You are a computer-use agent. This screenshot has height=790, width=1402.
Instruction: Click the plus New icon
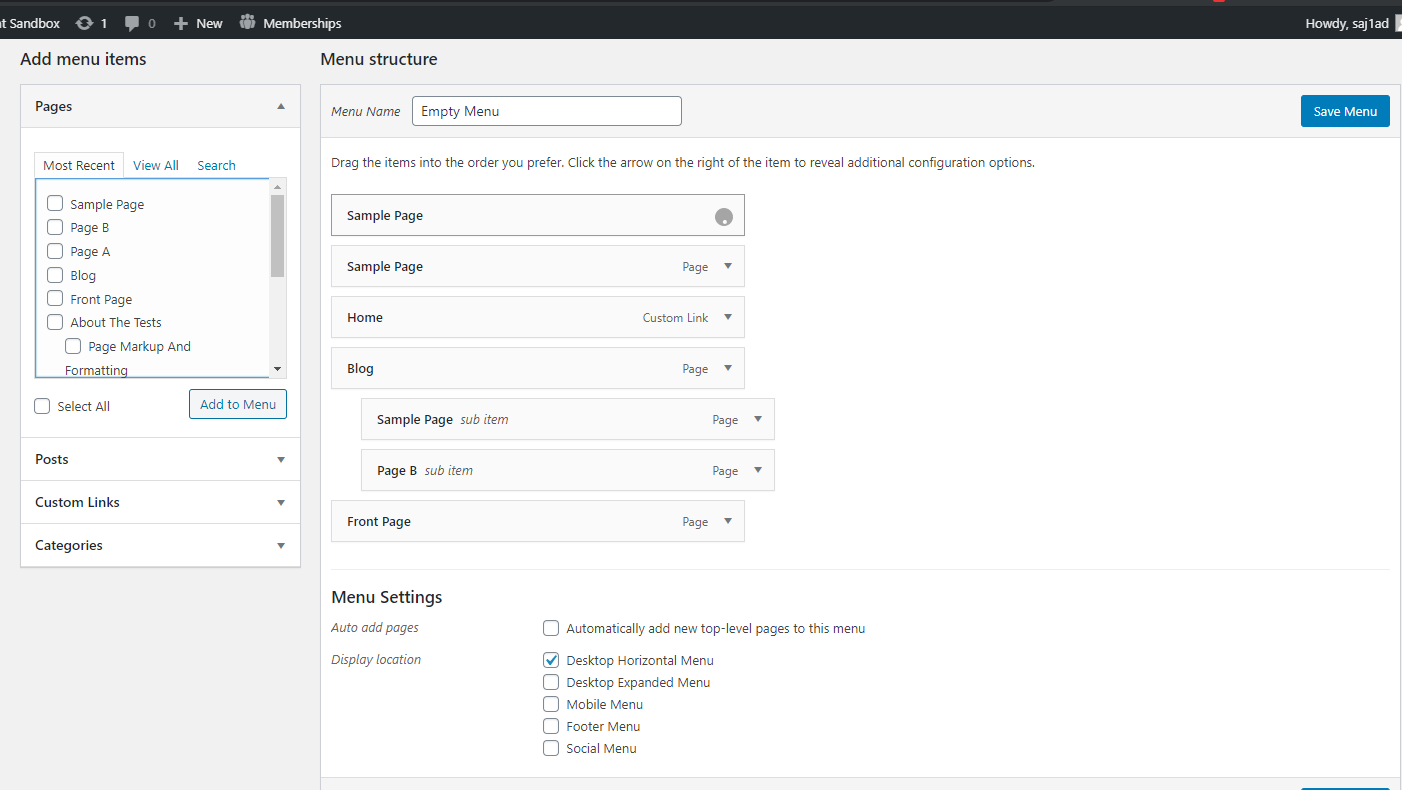(181, 23)
